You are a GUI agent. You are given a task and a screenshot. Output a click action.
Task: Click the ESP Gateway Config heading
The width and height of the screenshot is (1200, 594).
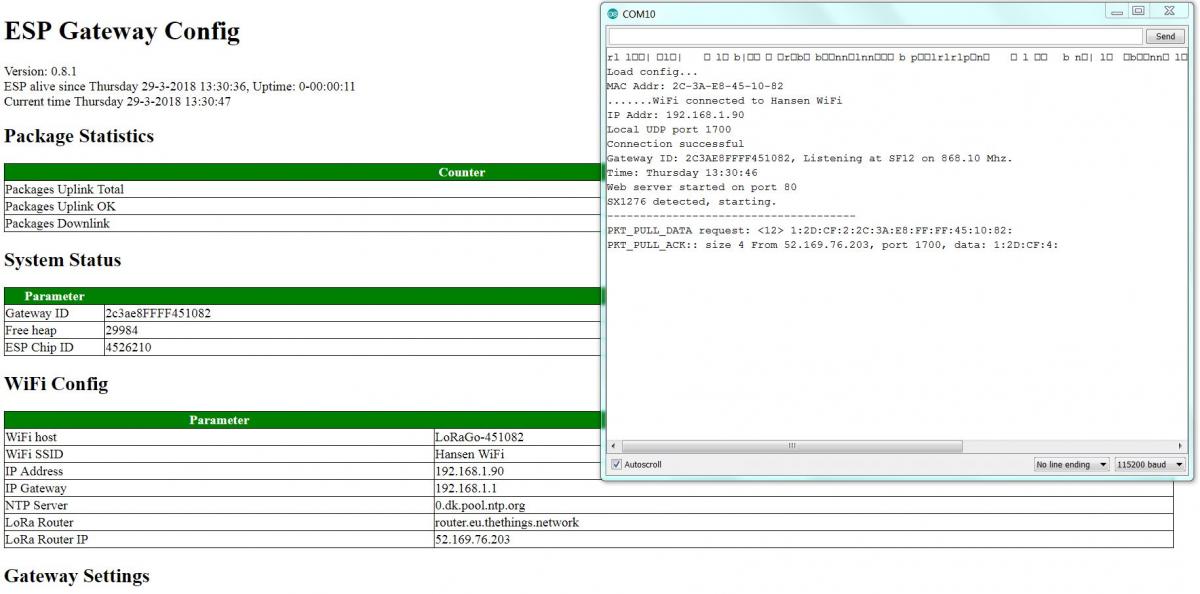click(122, 31)
